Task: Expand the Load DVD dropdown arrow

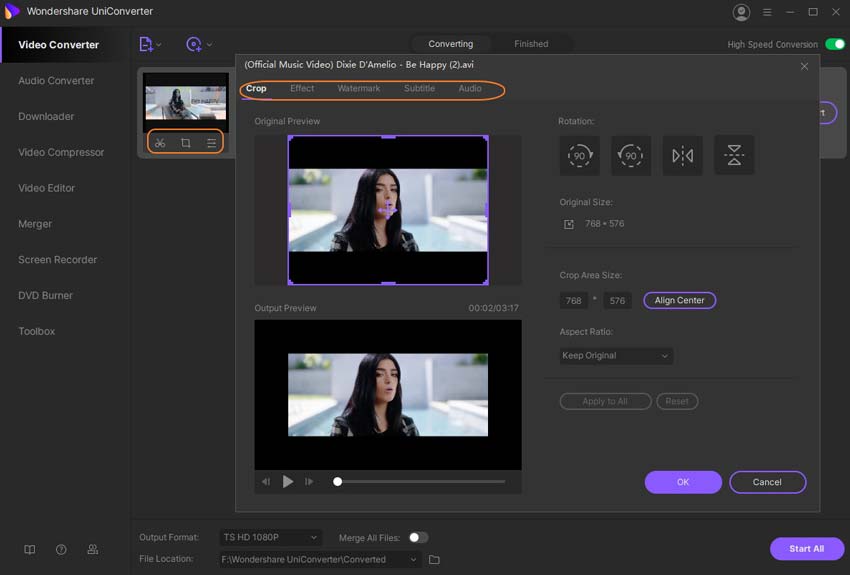Action: coord(209,44)
